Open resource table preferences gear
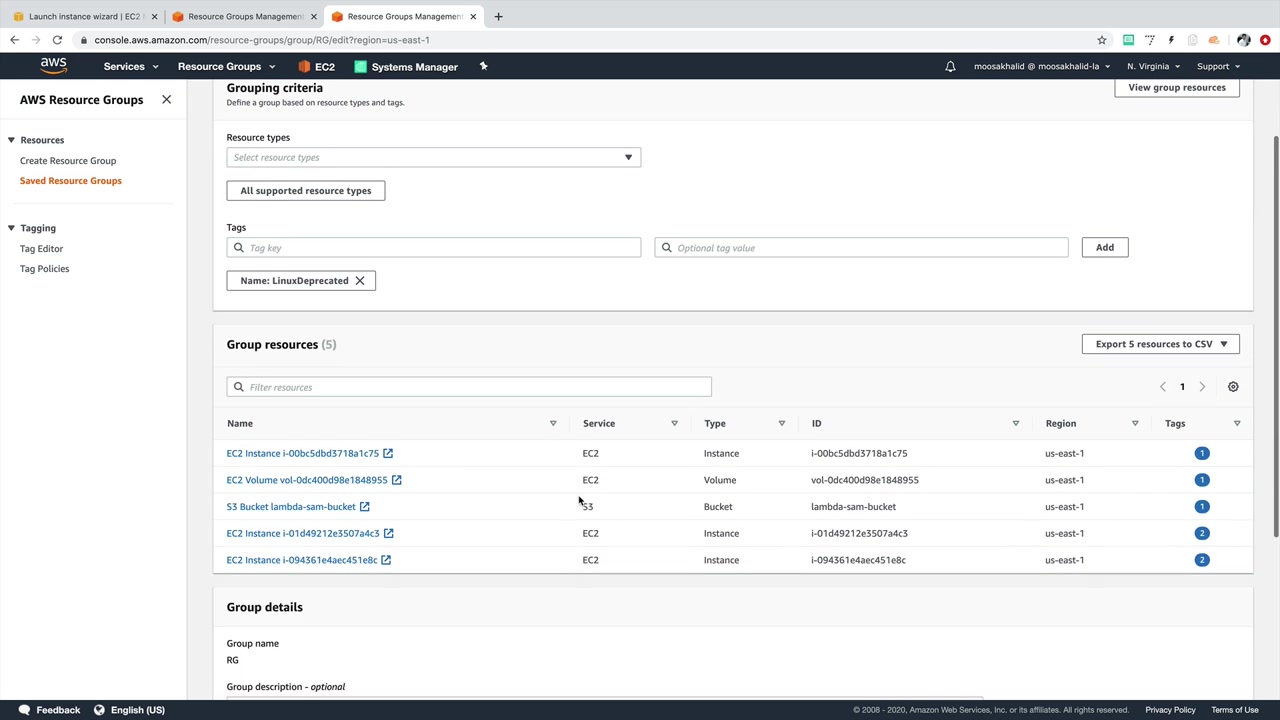The image size is (1280, 720). click(1233, 387)
